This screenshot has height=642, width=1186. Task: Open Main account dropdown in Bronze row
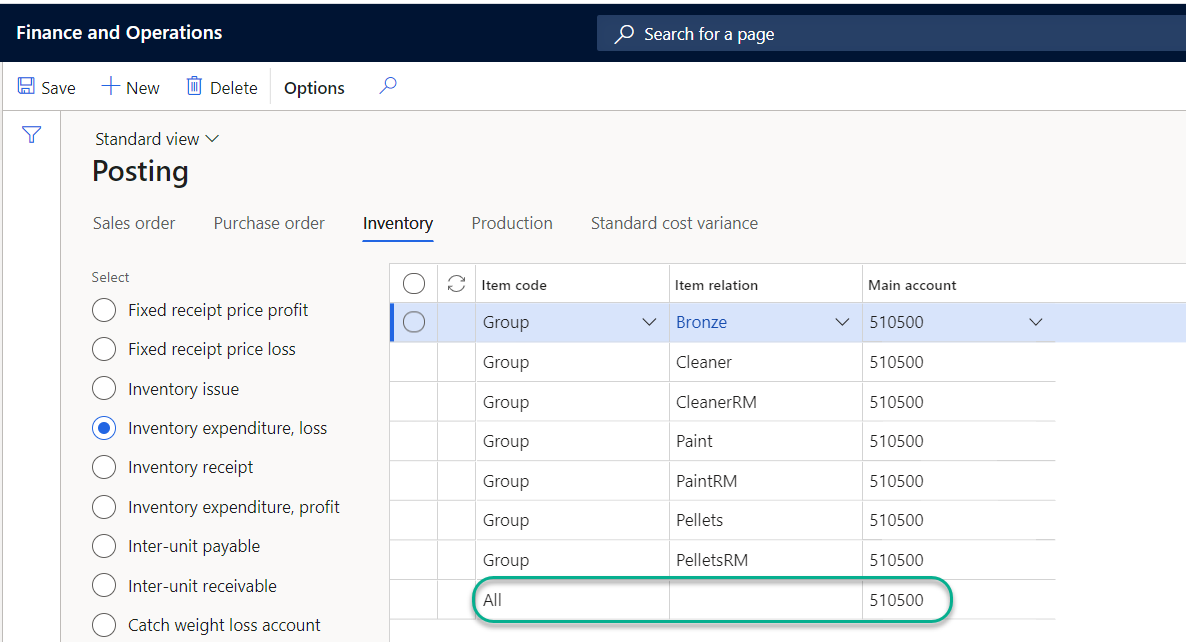tap(1035, 322)
